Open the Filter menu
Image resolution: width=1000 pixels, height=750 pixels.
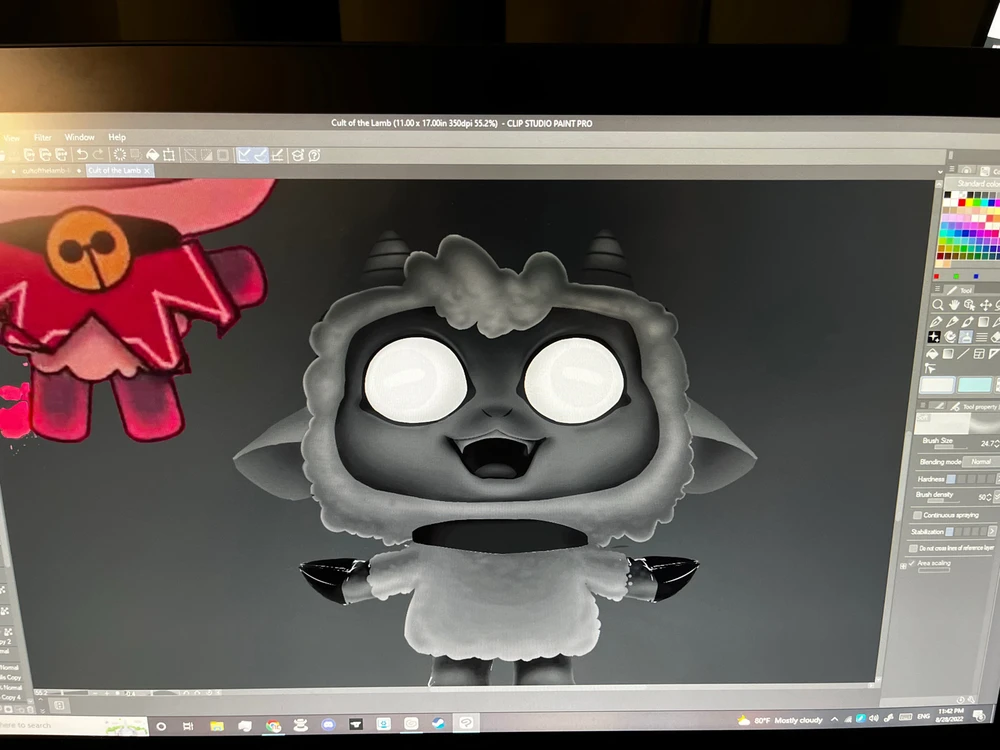[x=43, y=137]
